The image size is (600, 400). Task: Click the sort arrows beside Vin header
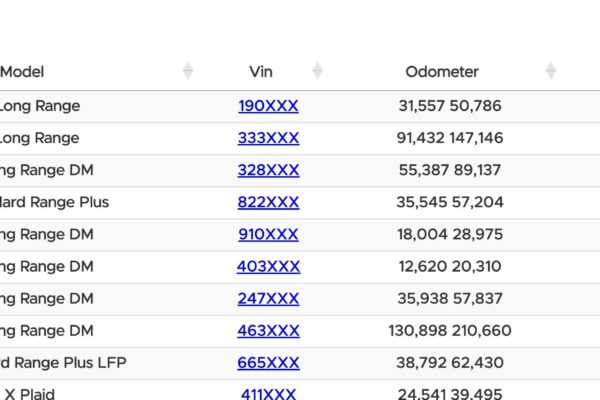317,72
